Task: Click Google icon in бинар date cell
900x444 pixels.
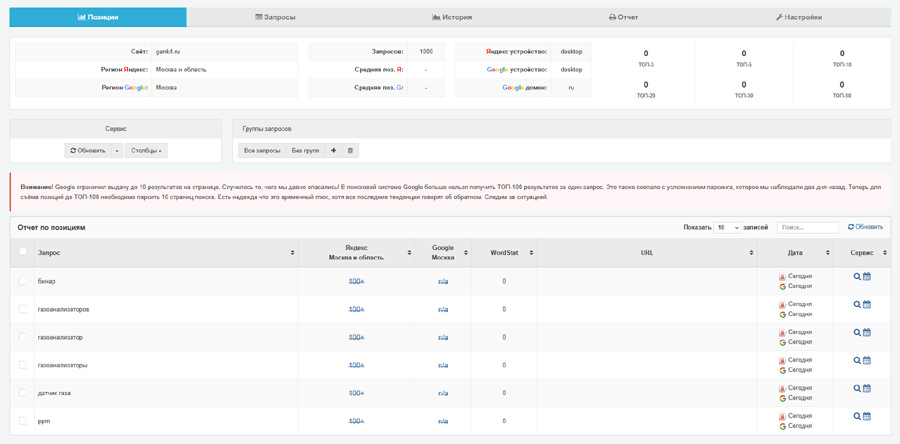Action: tap(782, 286)
